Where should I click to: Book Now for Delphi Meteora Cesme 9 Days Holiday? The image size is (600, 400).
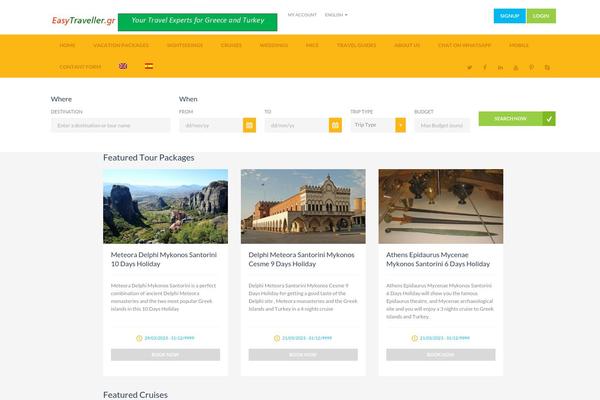(x=303, y=355)
